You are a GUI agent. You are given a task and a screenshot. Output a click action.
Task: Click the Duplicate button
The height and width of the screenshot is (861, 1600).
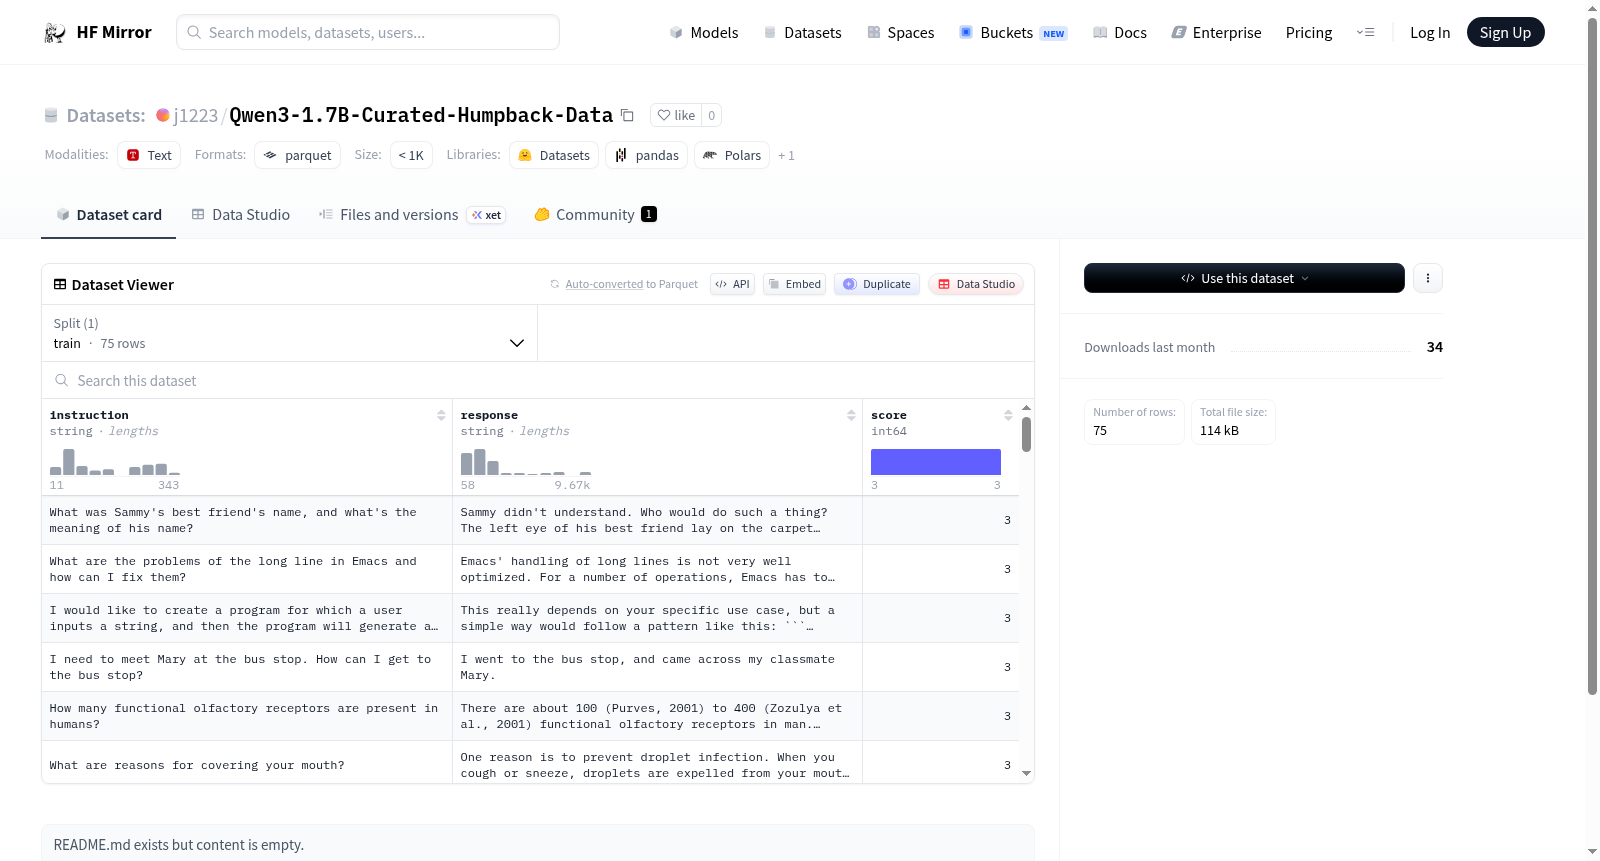[x=877, y=284]
